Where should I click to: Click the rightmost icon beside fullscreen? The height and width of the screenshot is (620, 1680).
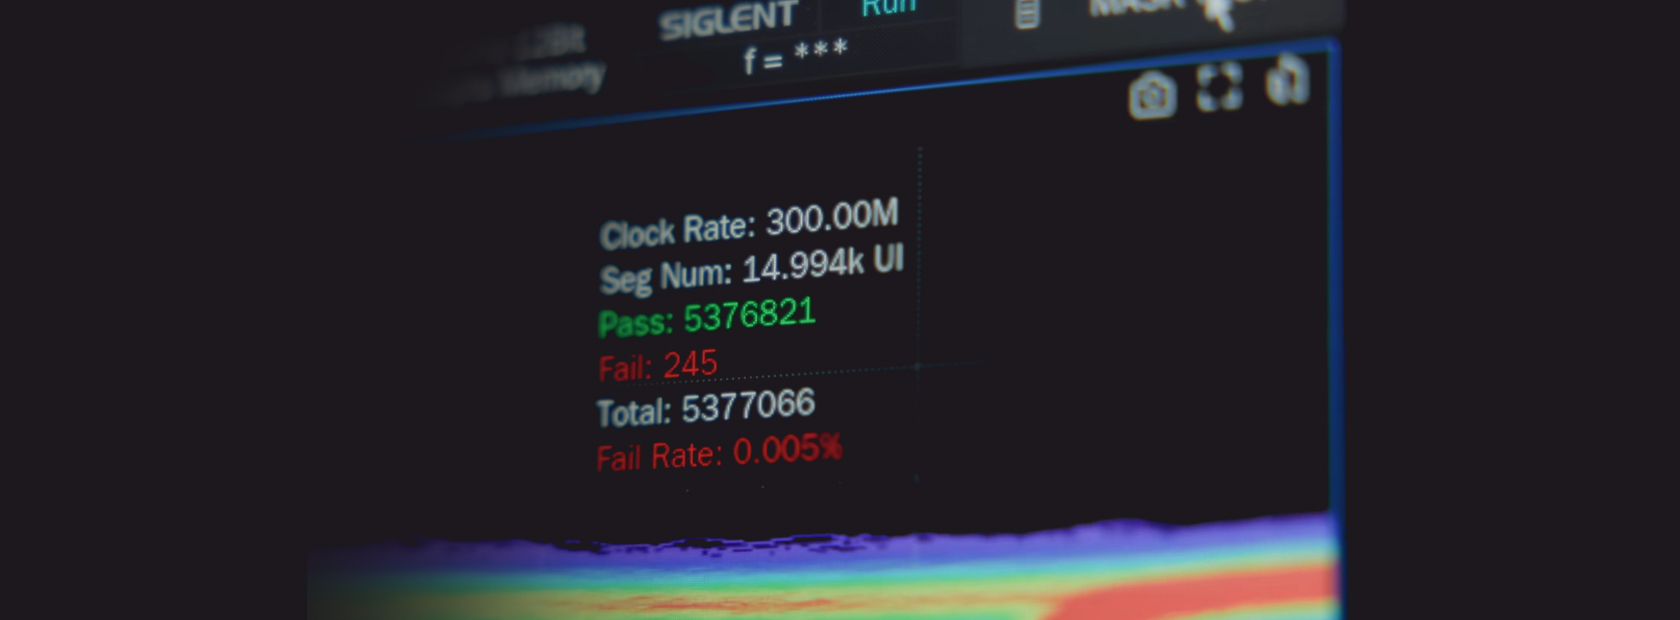[x=1287, y=80]
